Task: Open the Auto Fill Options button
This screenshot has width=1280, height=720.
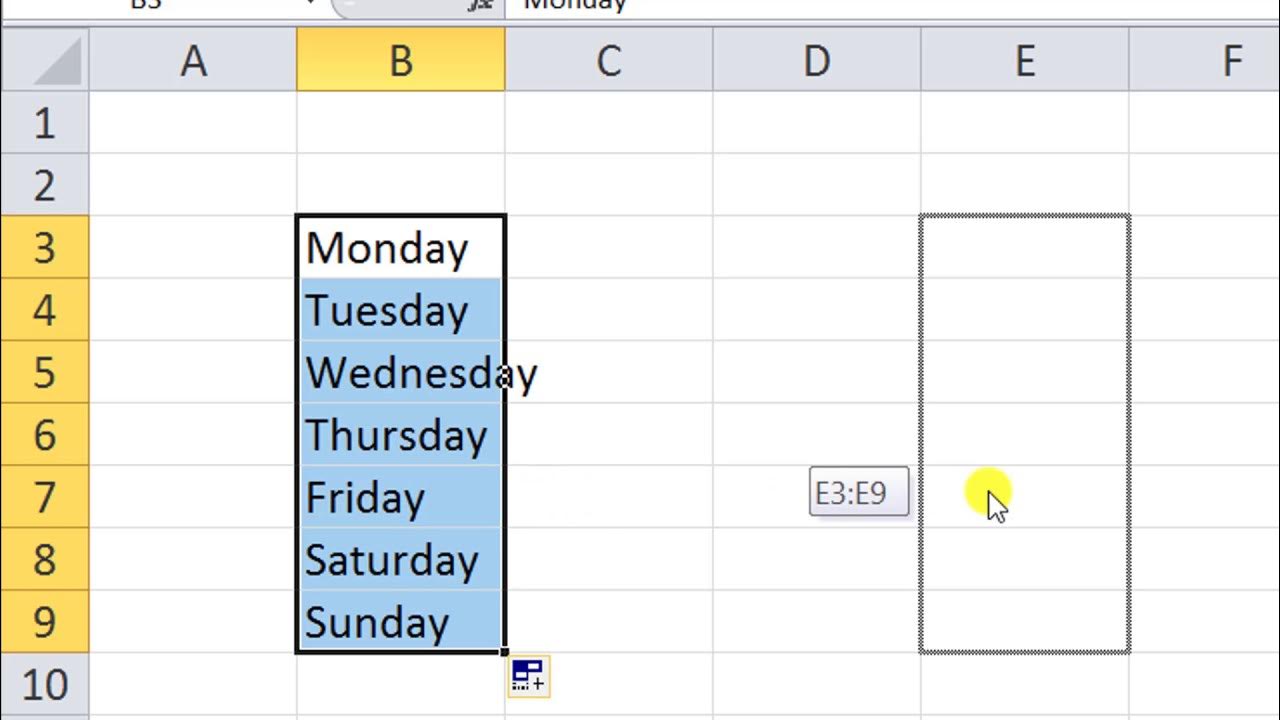Action: (x=528, y=676)
